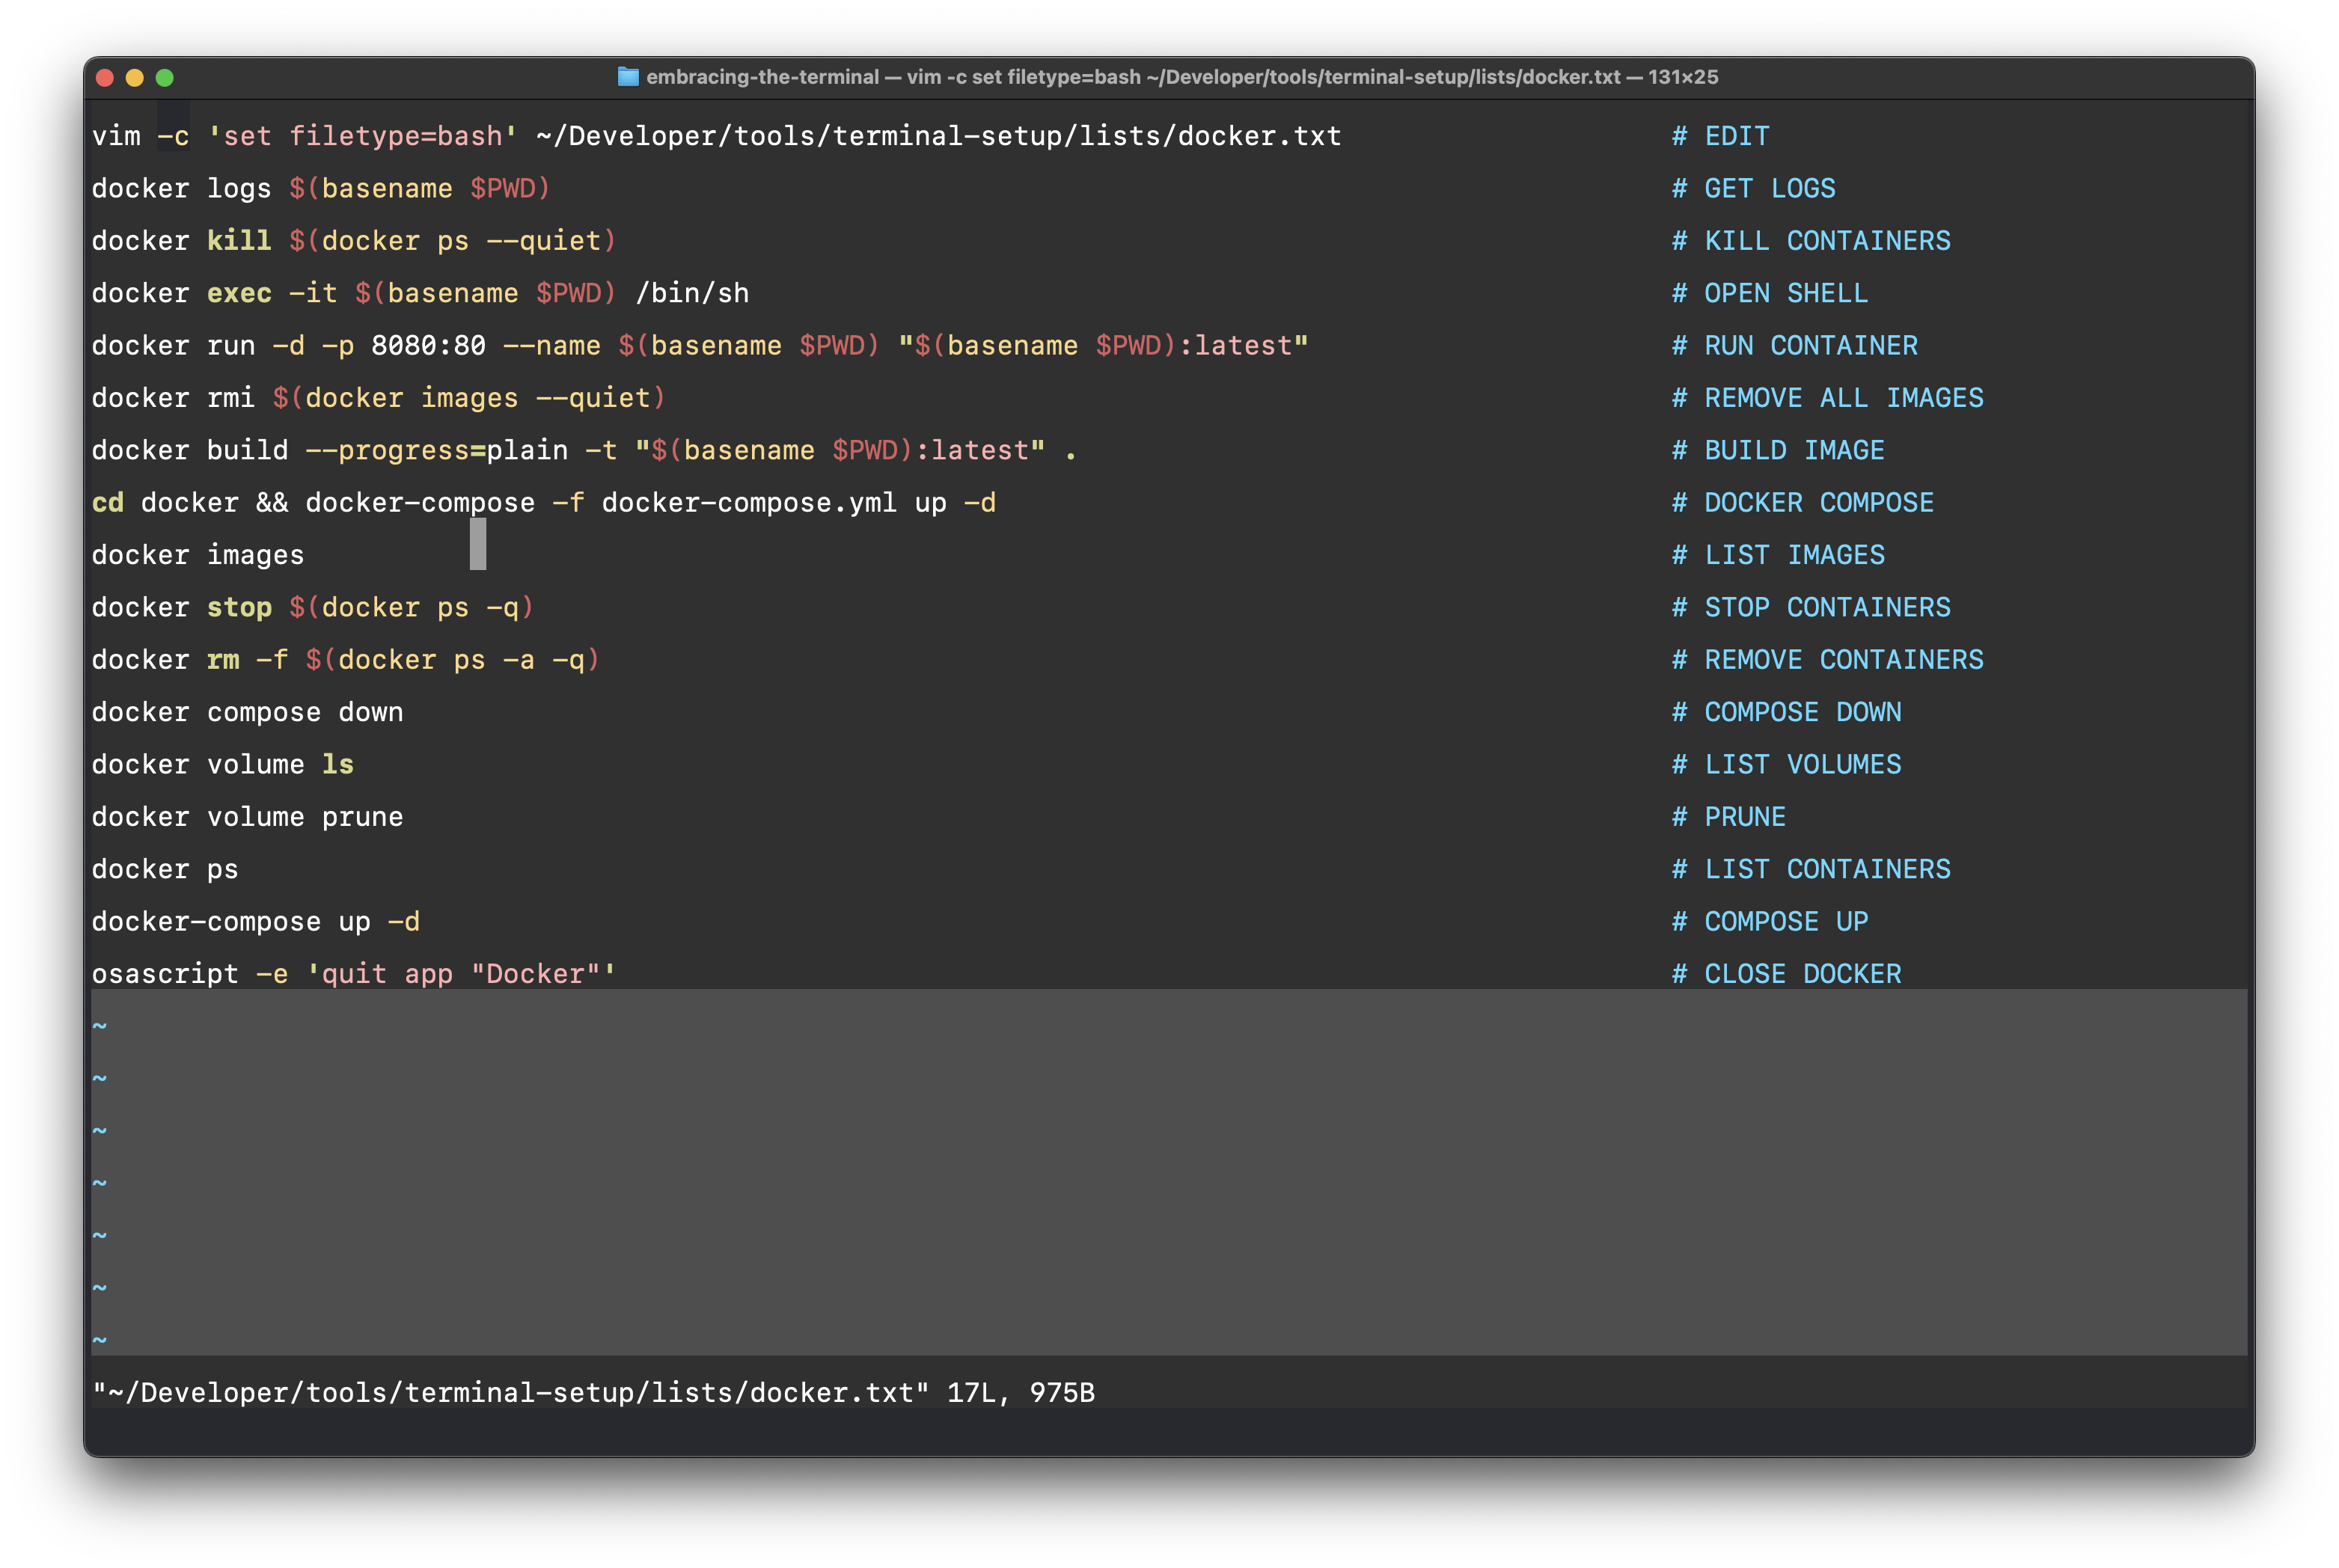Click the '# REMOVE ALL IMAGES' comment
Viewport: 2339px width, 1568px height.
(1827, 398)
